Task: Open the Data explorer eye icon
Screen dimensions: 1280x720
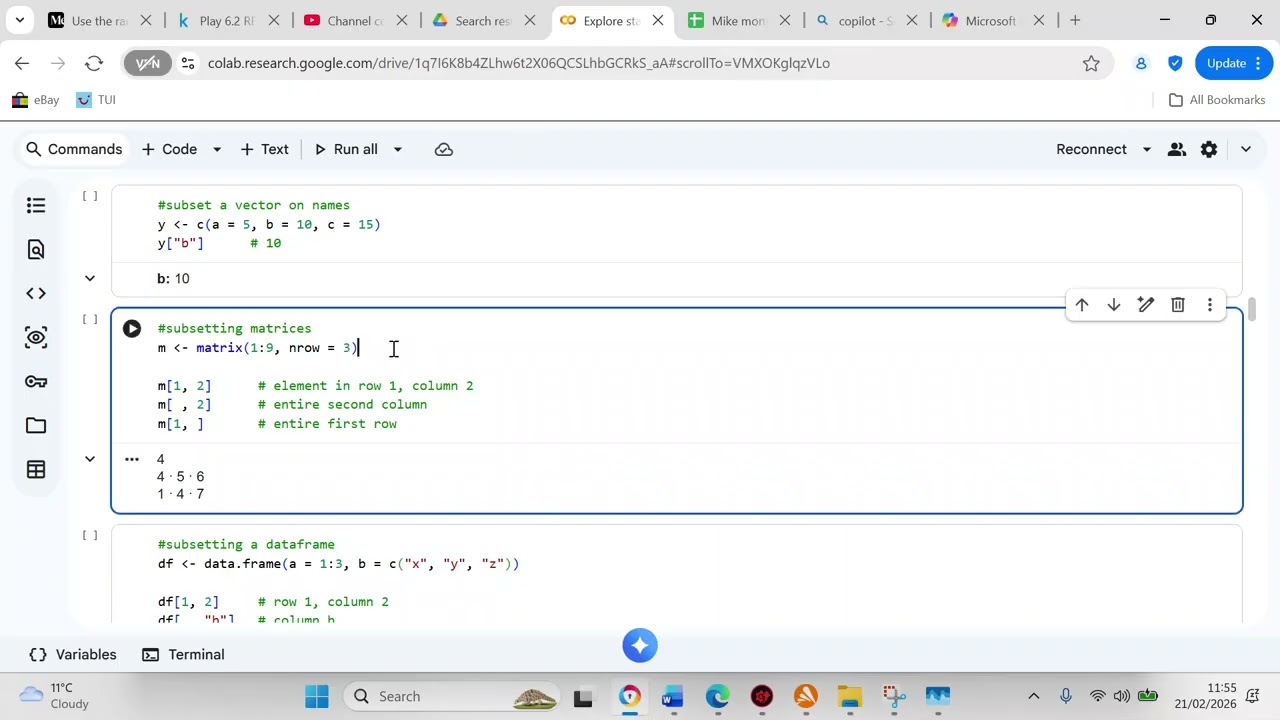Action: pos(36,337)
